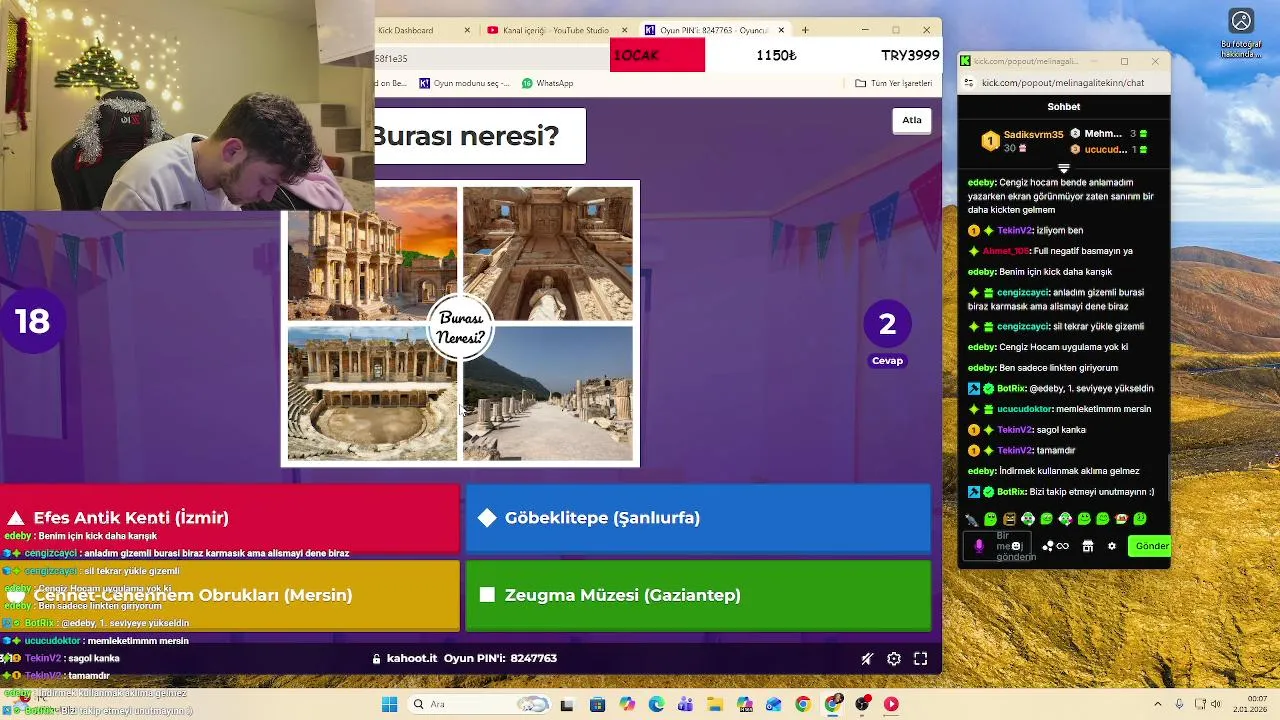
Task: Open the Bu fotoğraf hakkında desktop icon
Action: (x=1241, y=33)
